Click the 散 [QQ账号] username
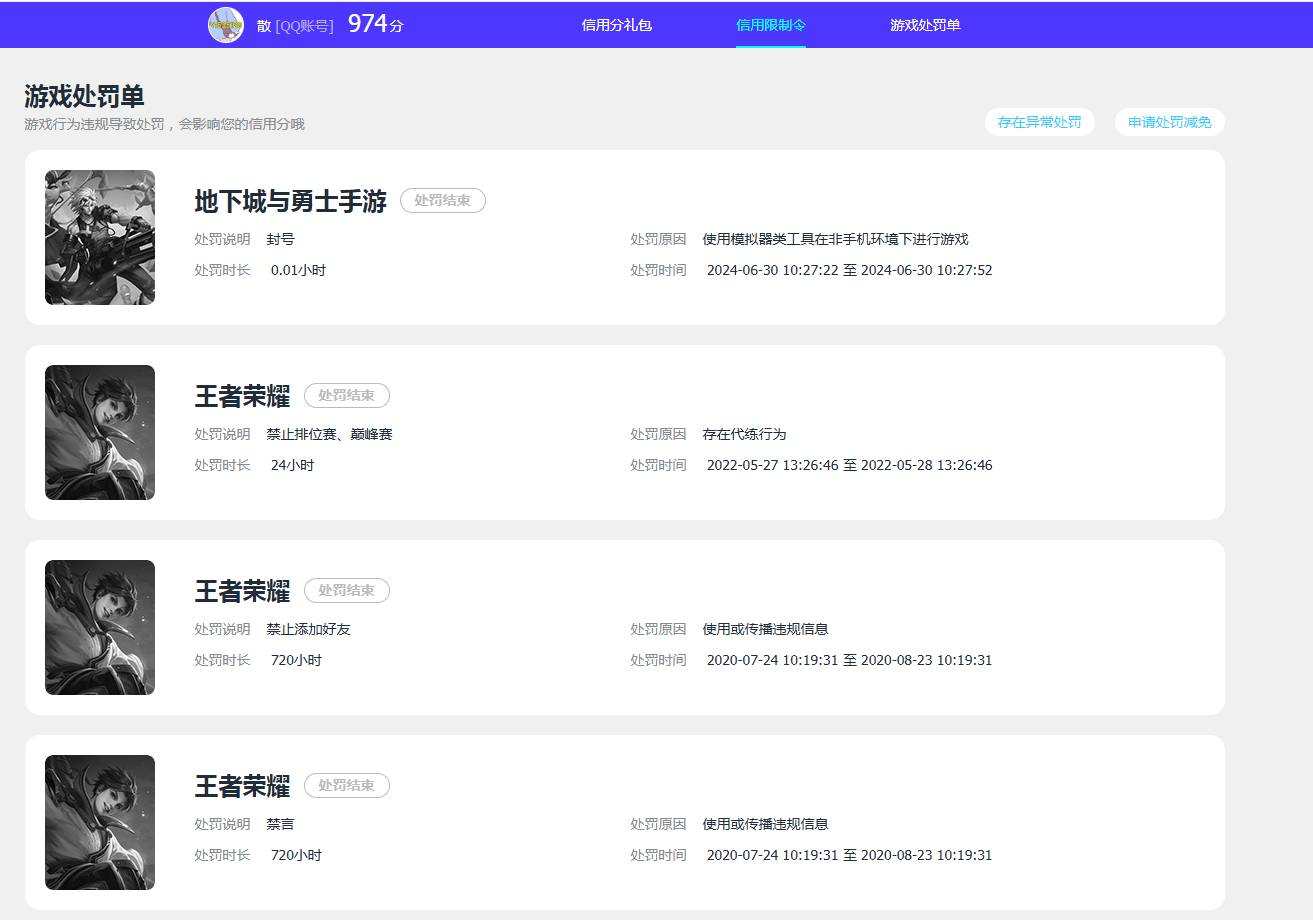 (295, 26)
